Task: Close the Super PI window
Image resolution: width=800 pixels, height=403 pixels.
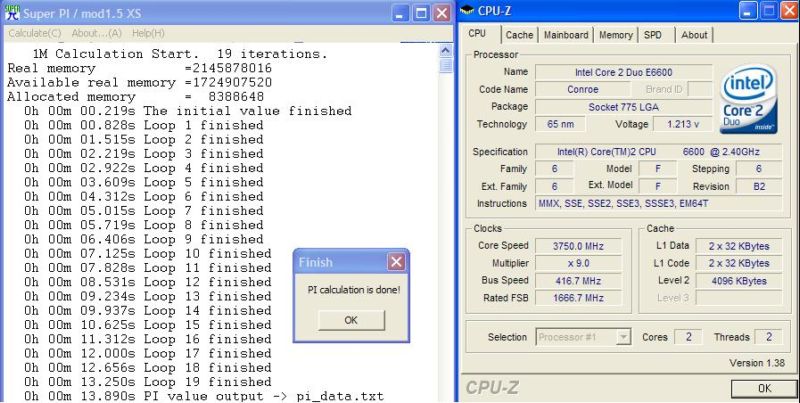Action: tap(442, 13)
